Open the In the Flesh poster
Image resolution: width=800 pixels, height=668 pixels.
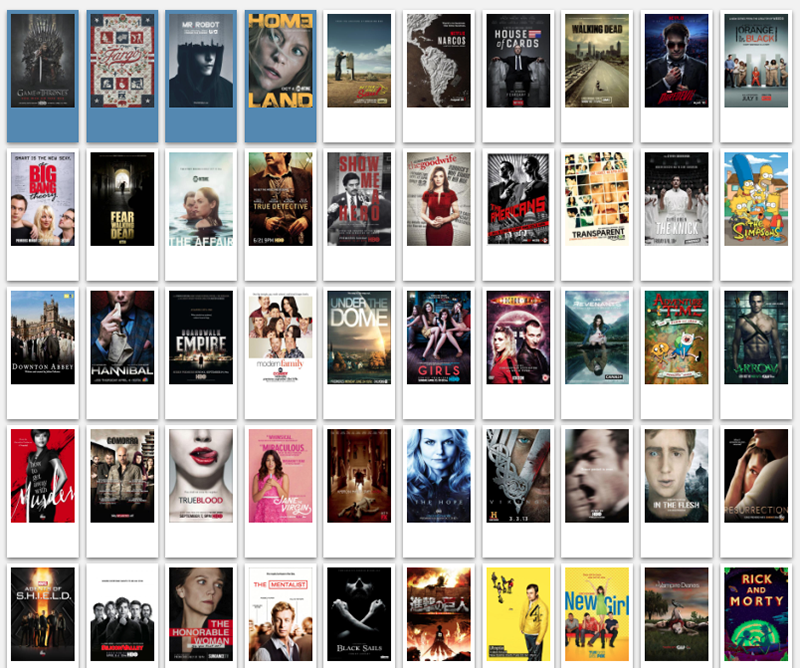point(677,476)
